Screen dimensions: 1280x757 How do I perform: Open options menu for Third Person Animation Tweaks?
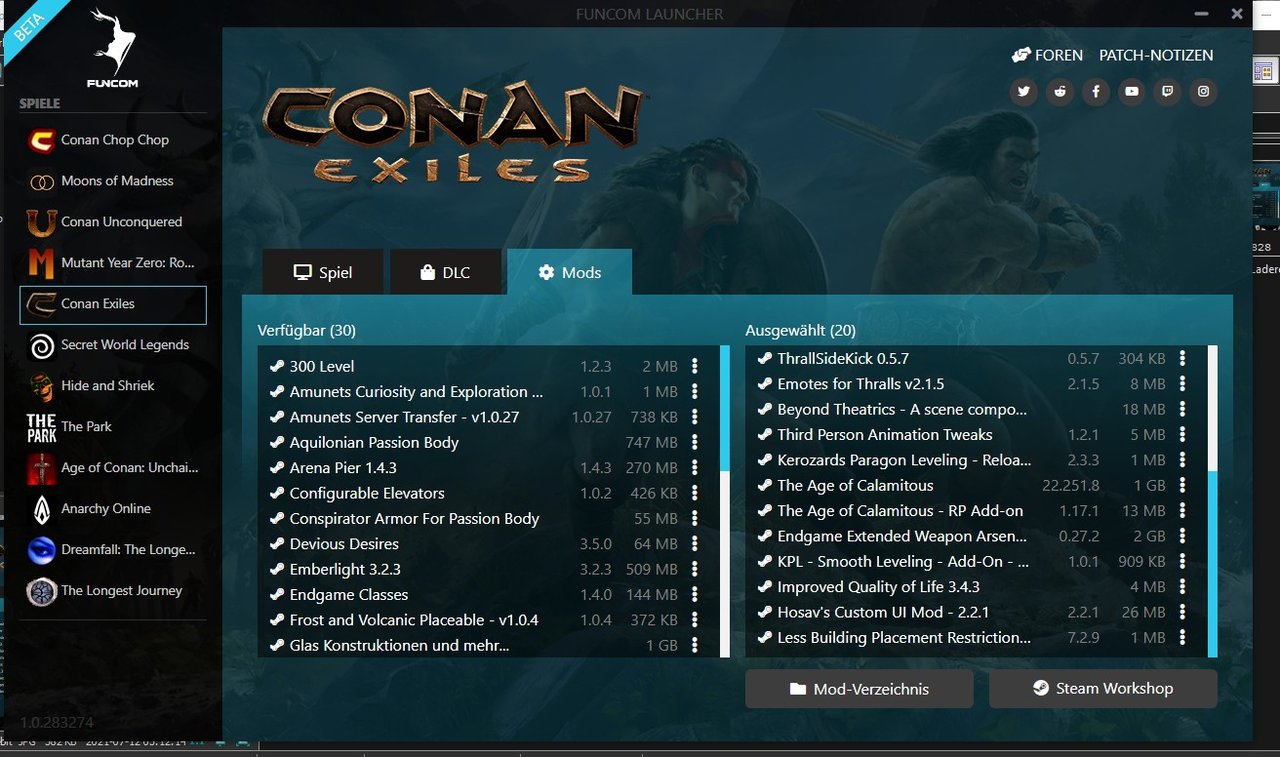tap(1183, 435)
